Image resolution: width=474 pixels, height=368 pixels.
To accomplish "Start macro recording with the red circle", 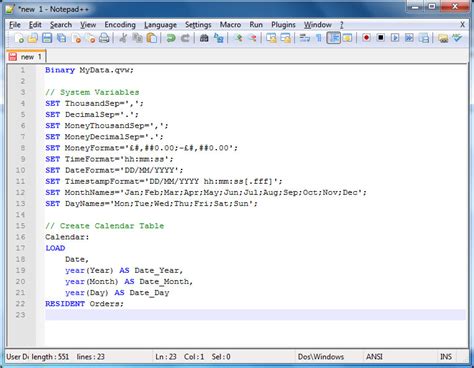I will click(x=366, y=38).
